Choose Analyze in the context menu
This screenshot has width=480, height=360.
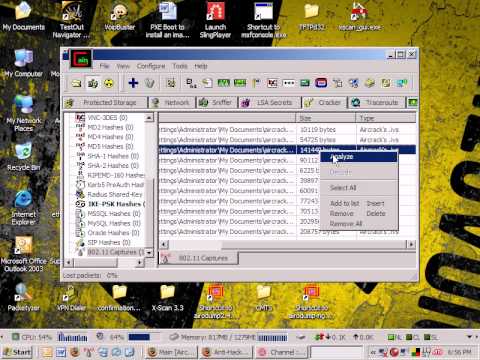point(359,157)
